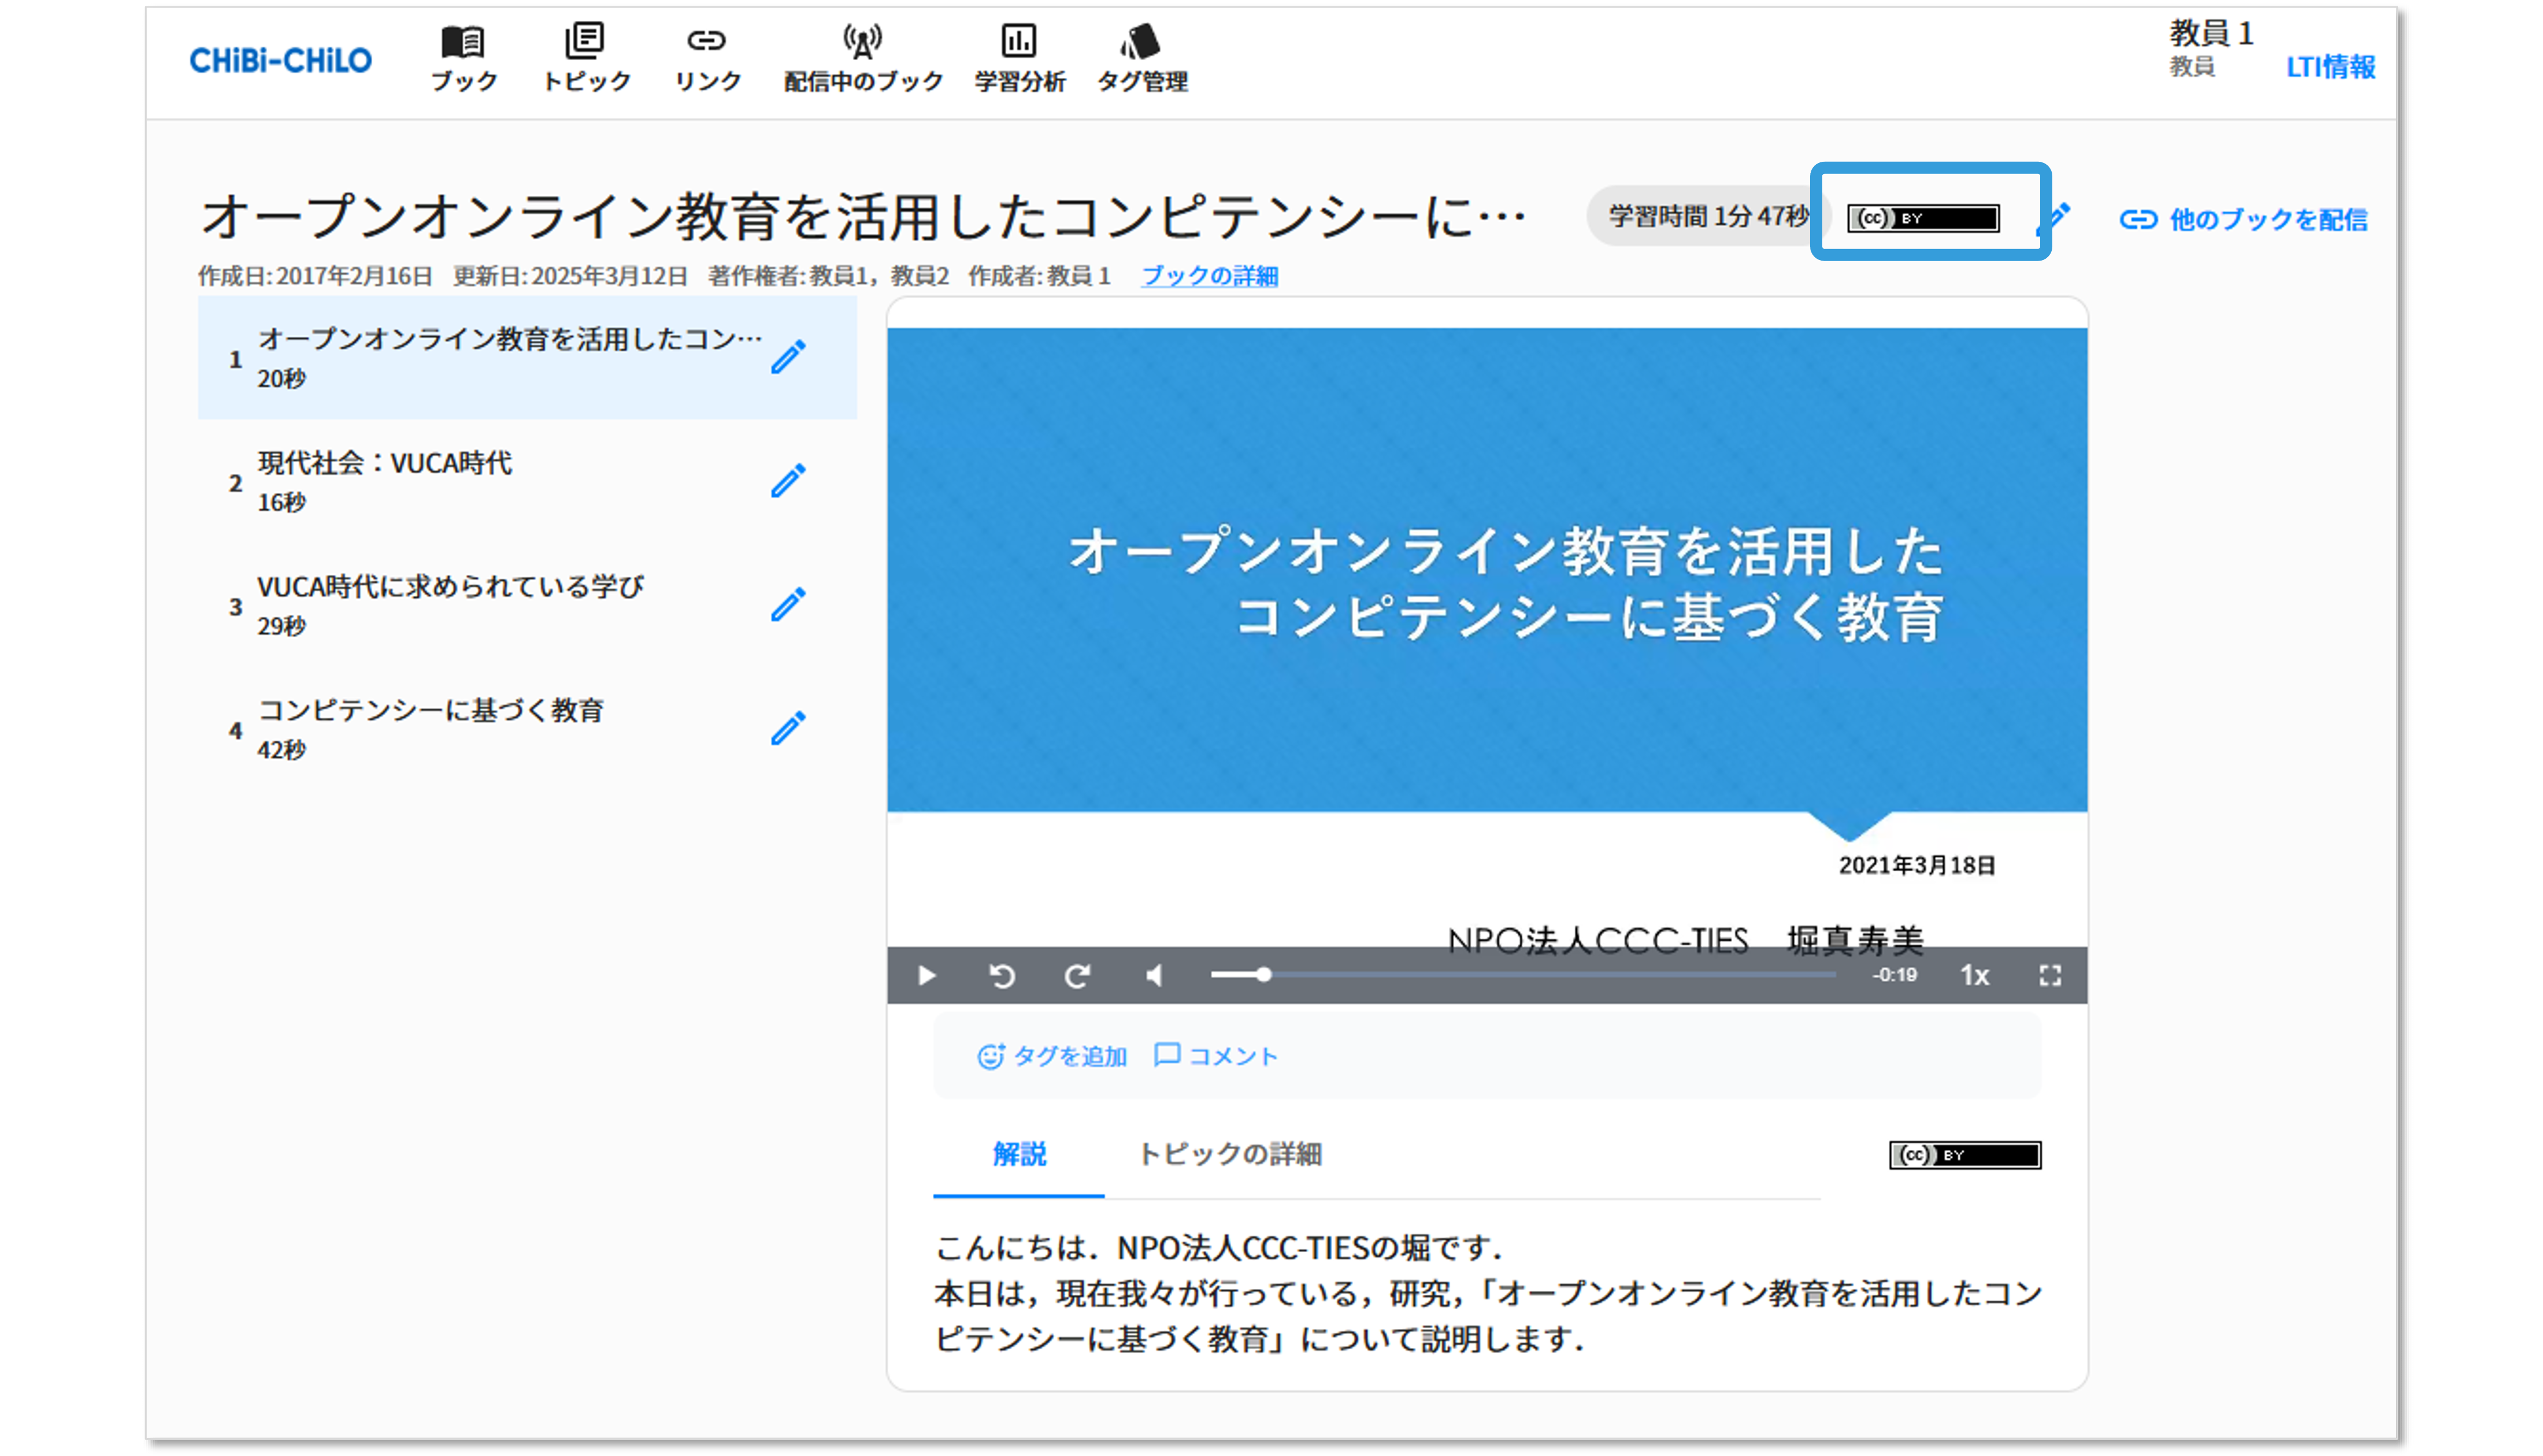Switch to トピックの詳細 tab
2543x1456 pixels.
[1229, 1154]
